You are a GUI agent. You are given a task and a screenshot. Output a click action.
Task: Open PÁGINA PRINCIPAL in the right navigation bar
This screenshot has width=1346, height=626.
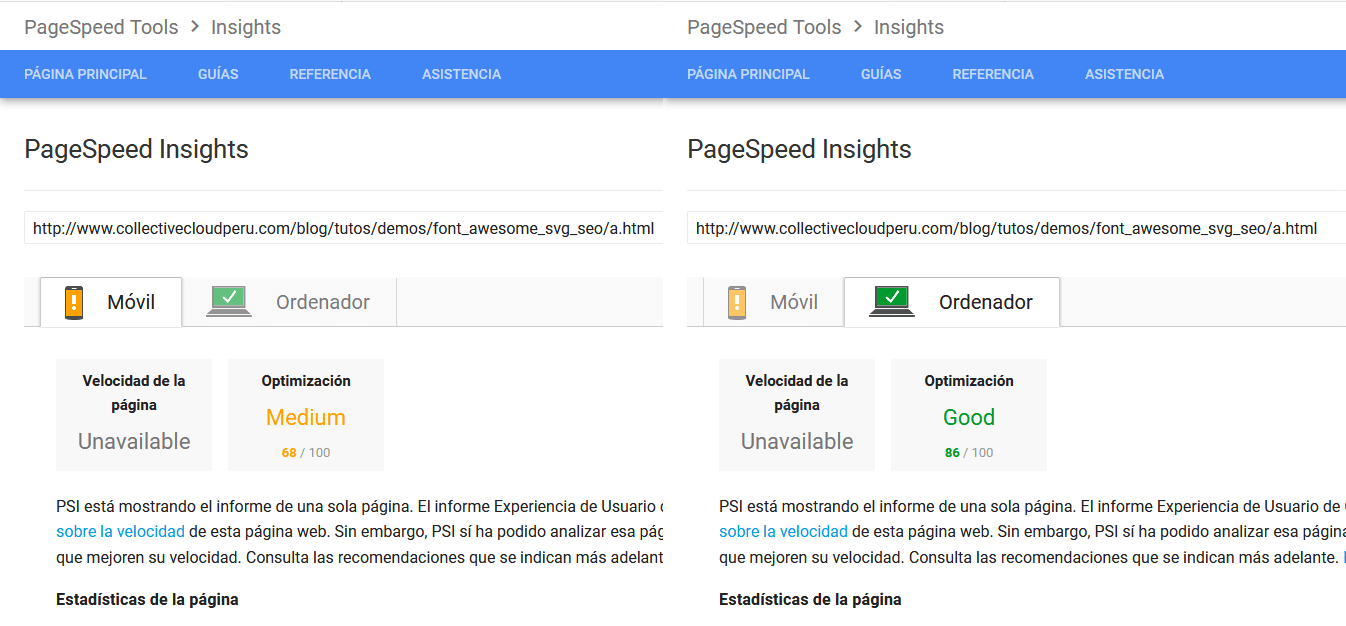(x=749, y=74)
